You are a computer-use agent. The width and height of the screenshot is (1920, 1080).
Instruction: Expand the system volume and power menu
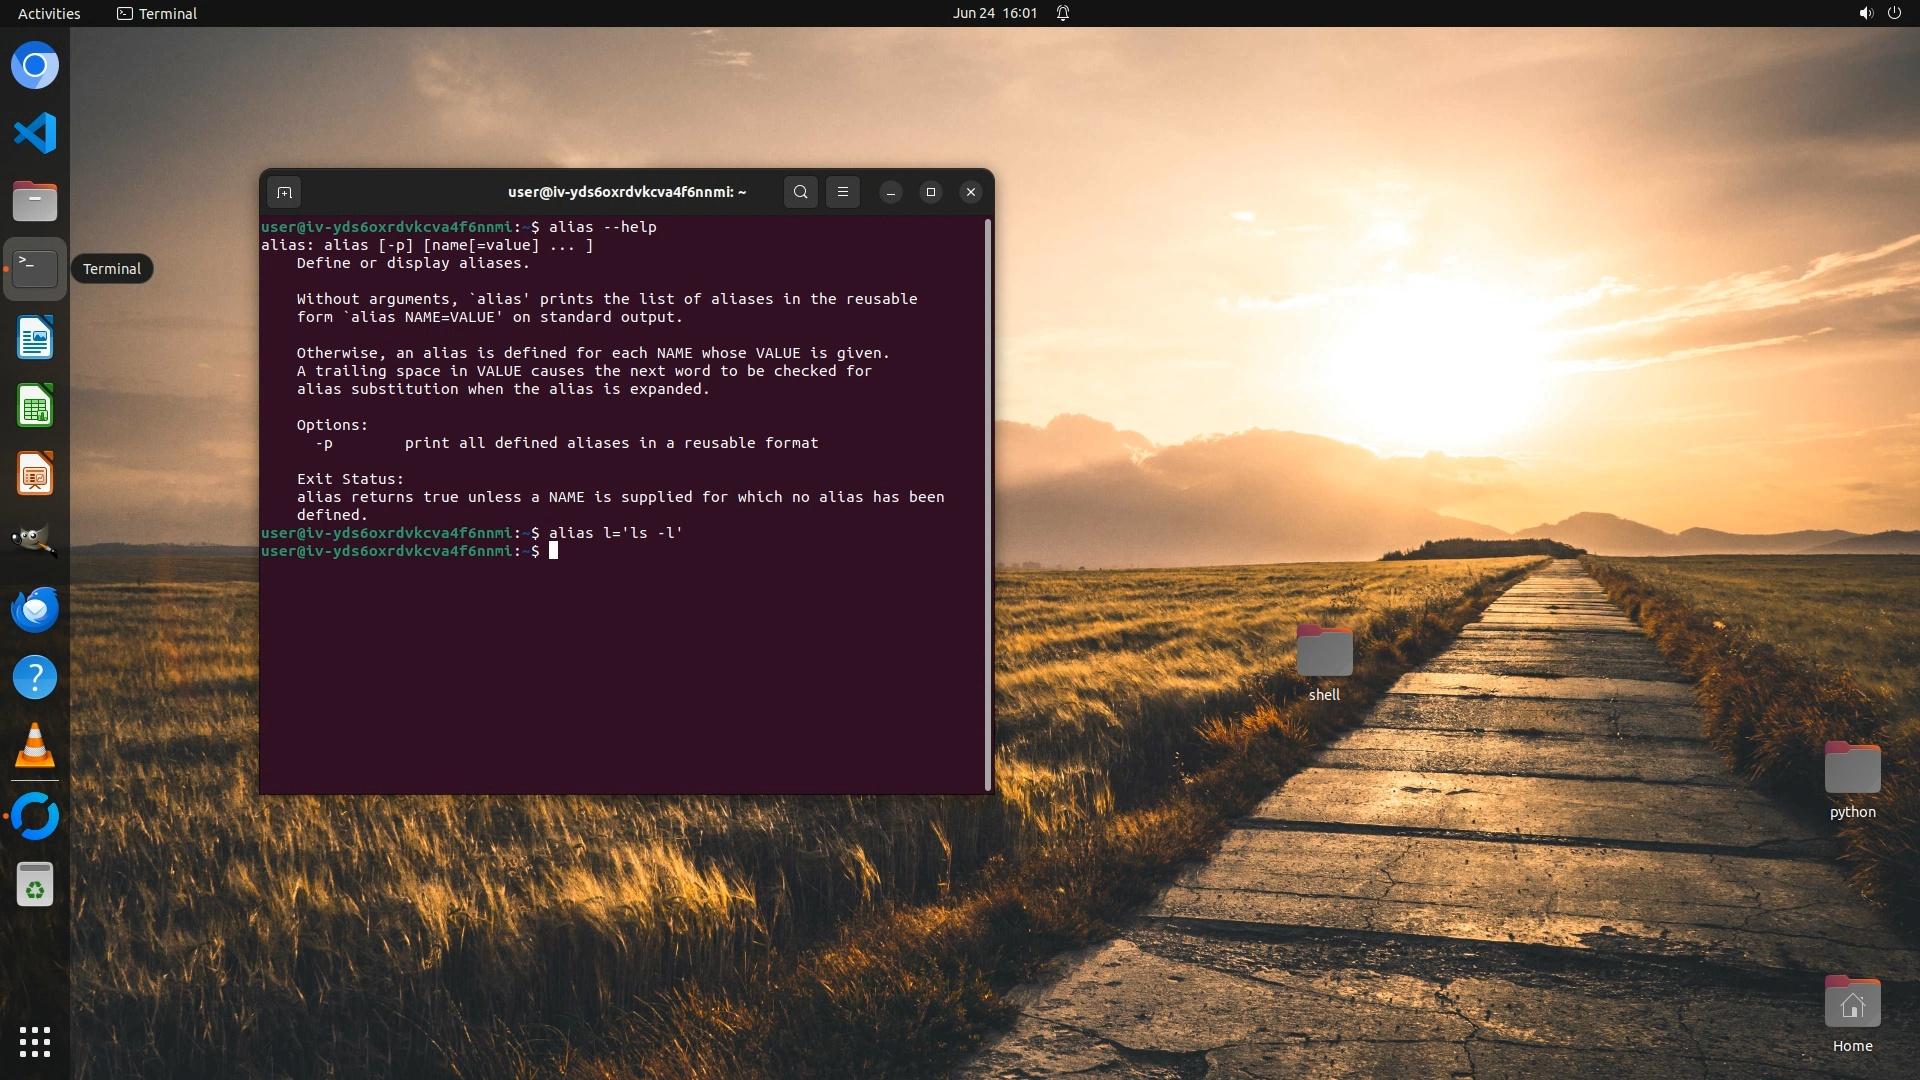[1879, 13]
